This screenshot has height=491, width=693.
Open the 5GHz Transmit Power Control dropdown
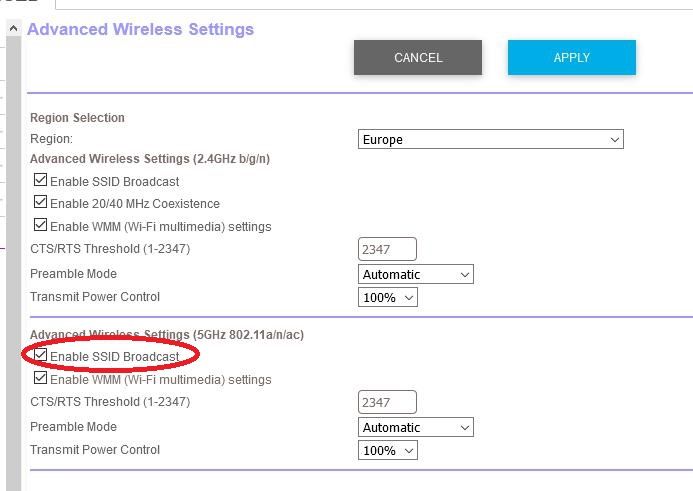coord(388,450)
